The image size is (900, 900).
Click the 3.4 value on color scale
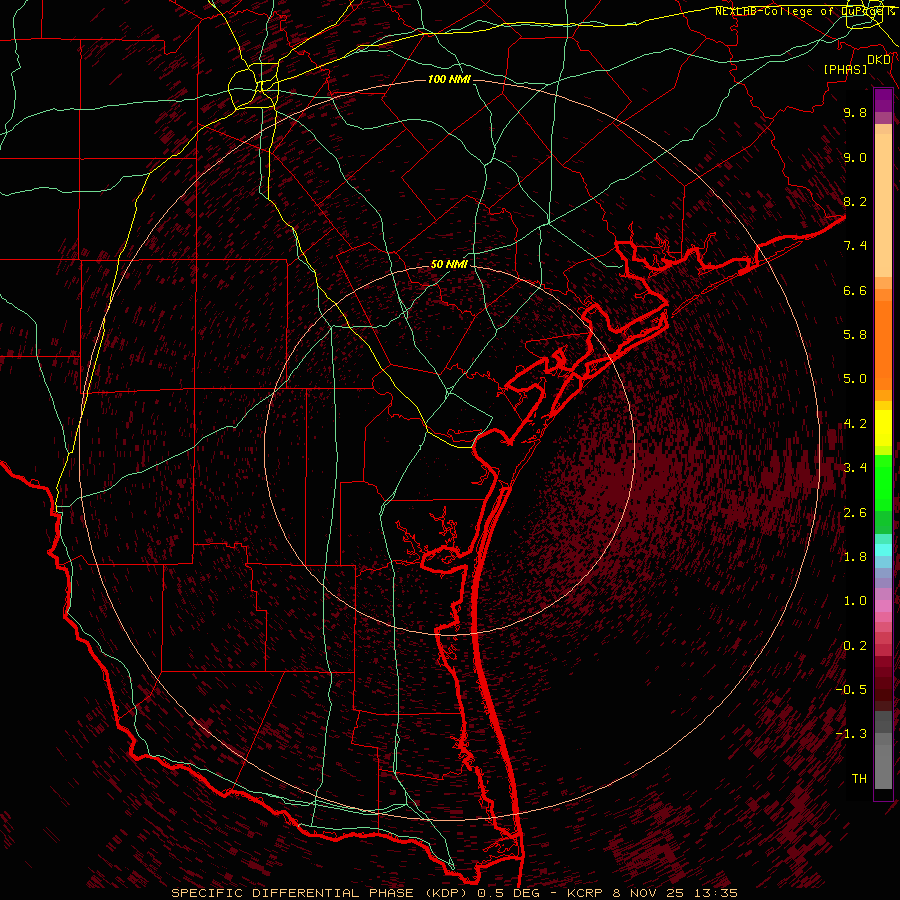point(855,468)
